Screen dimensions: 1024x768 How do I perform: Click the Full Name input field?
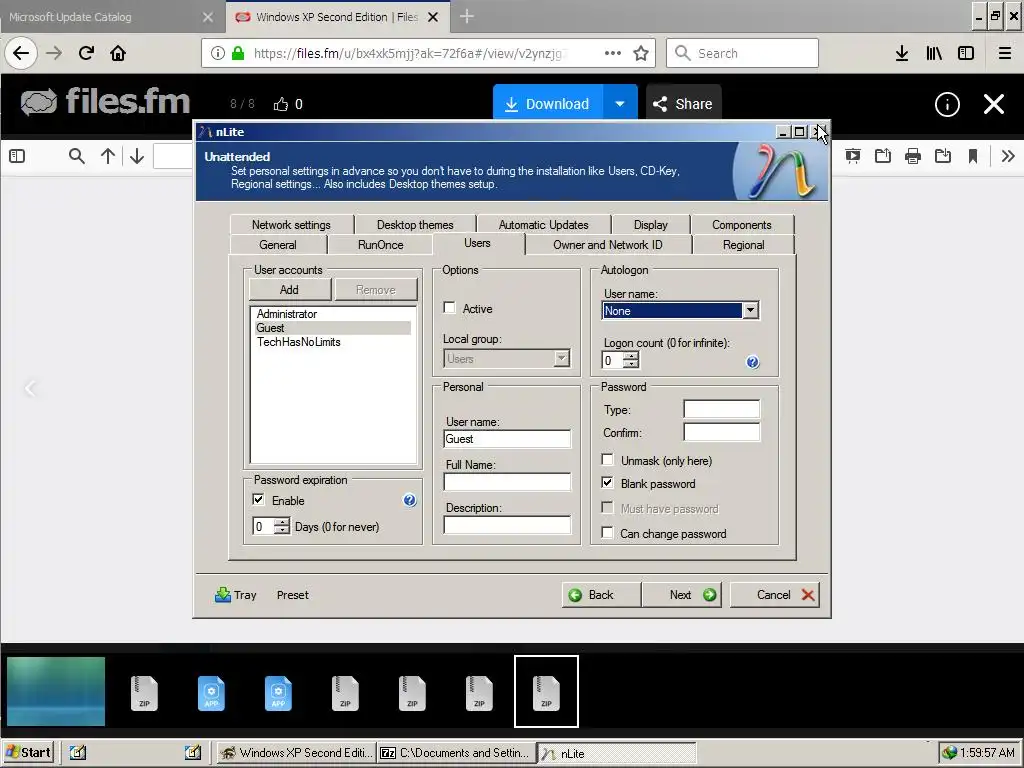point(507,482)
